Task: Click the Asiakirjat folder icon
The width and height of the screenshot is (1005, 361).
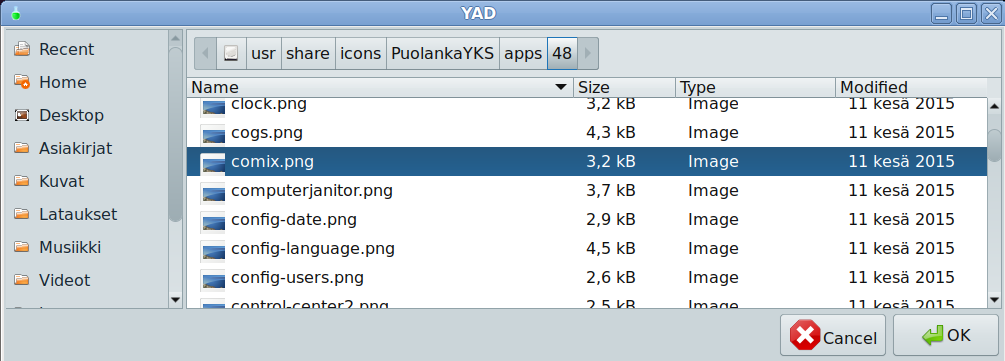Action: tap(22, 148)
